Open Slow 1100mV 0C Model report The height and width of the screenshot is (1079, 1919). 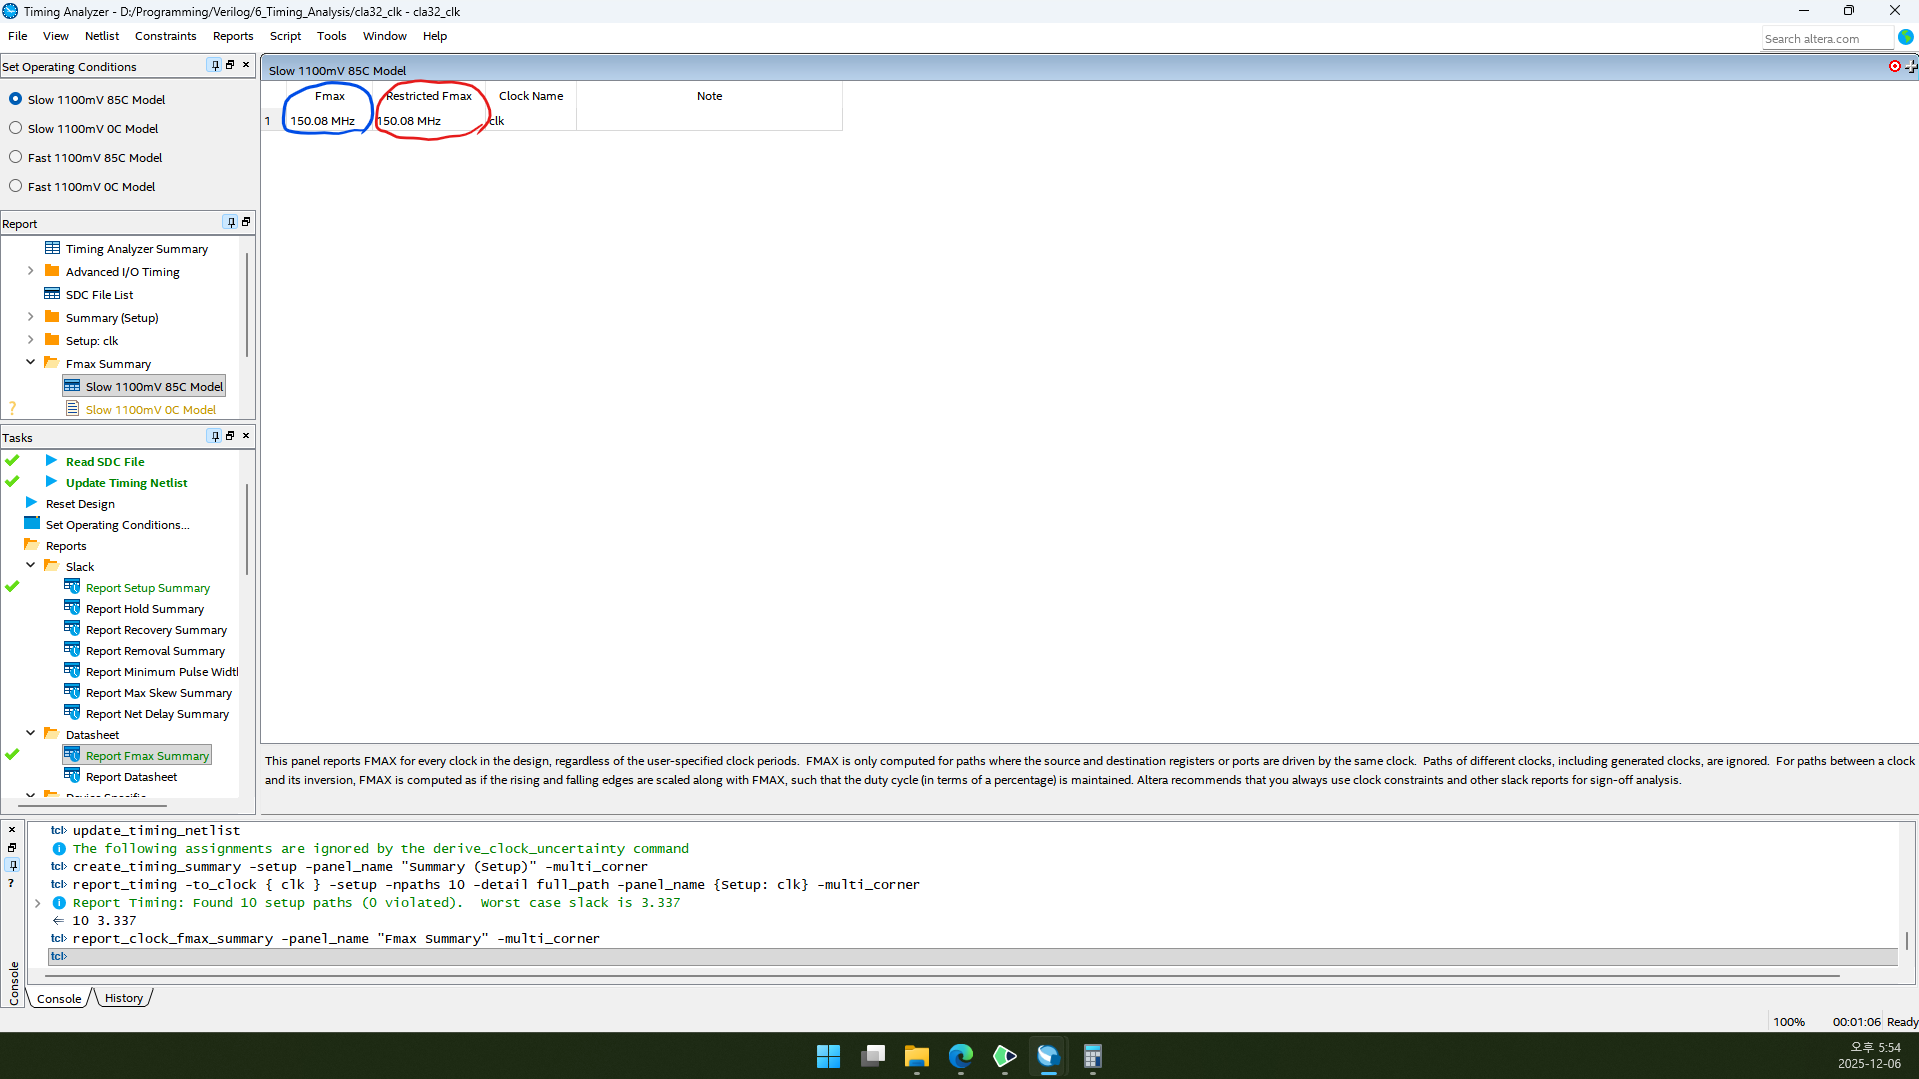150,409
